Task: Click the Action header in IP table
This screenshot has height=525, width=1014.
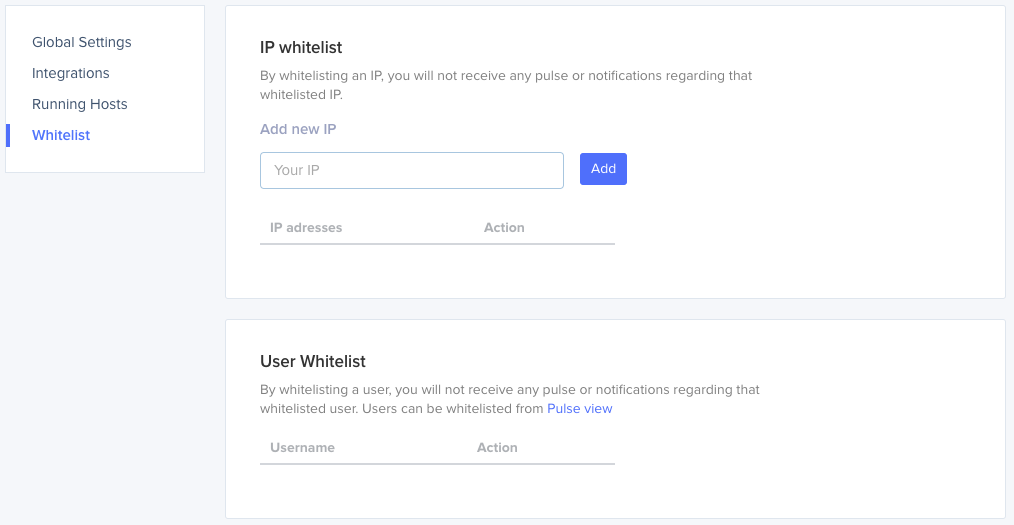Action: (504, 228)
